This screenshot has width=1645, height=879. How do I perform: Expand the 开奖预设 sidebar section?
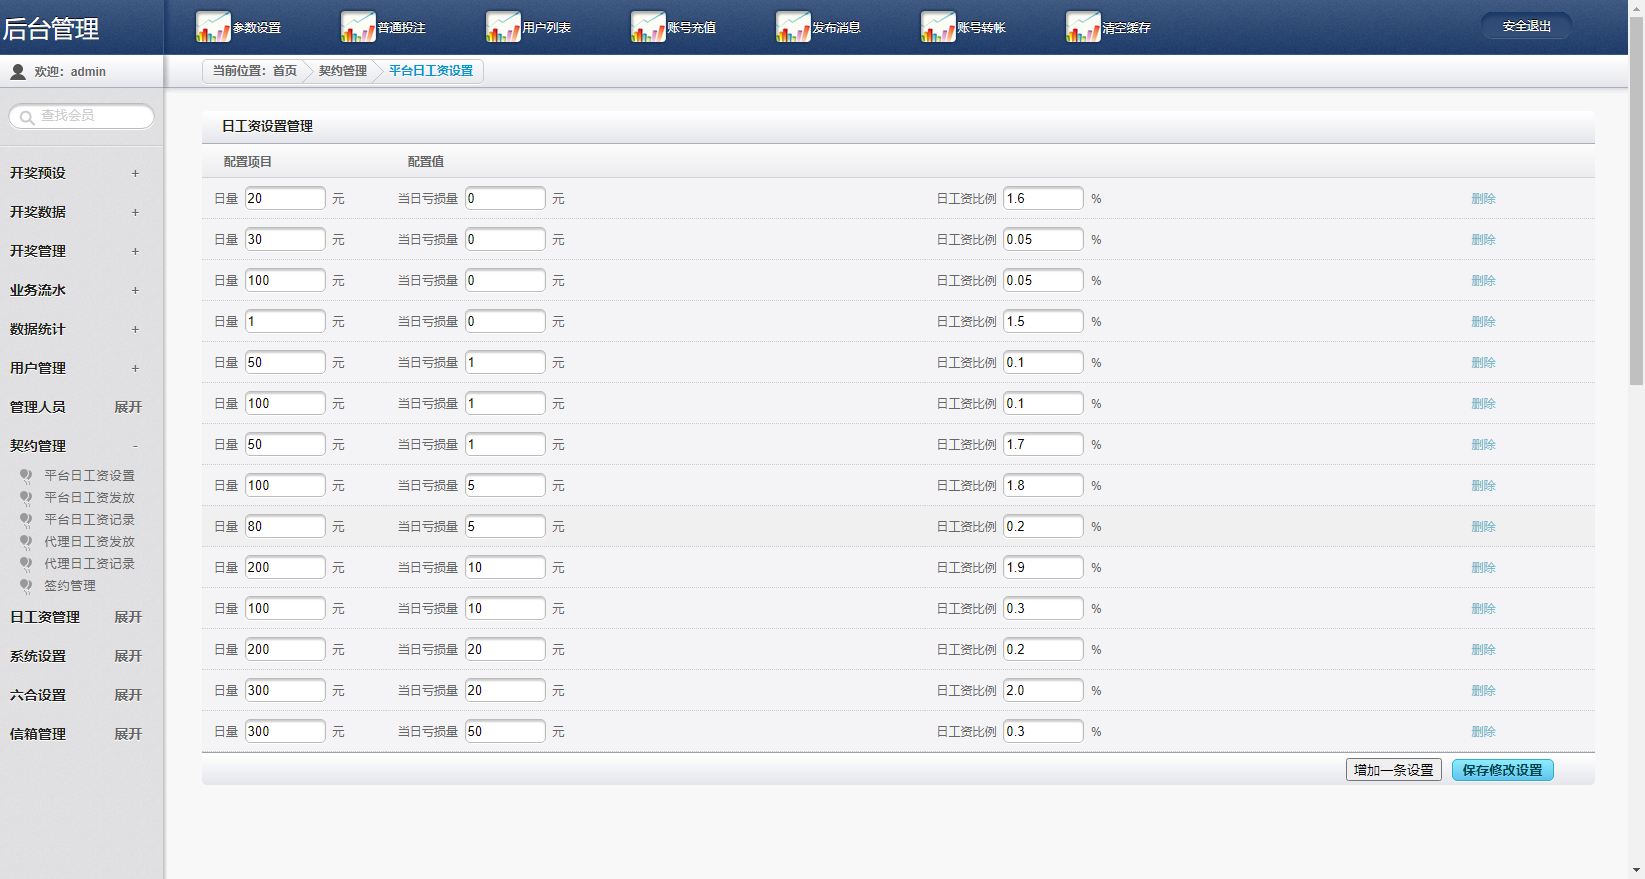pos(135,174)
